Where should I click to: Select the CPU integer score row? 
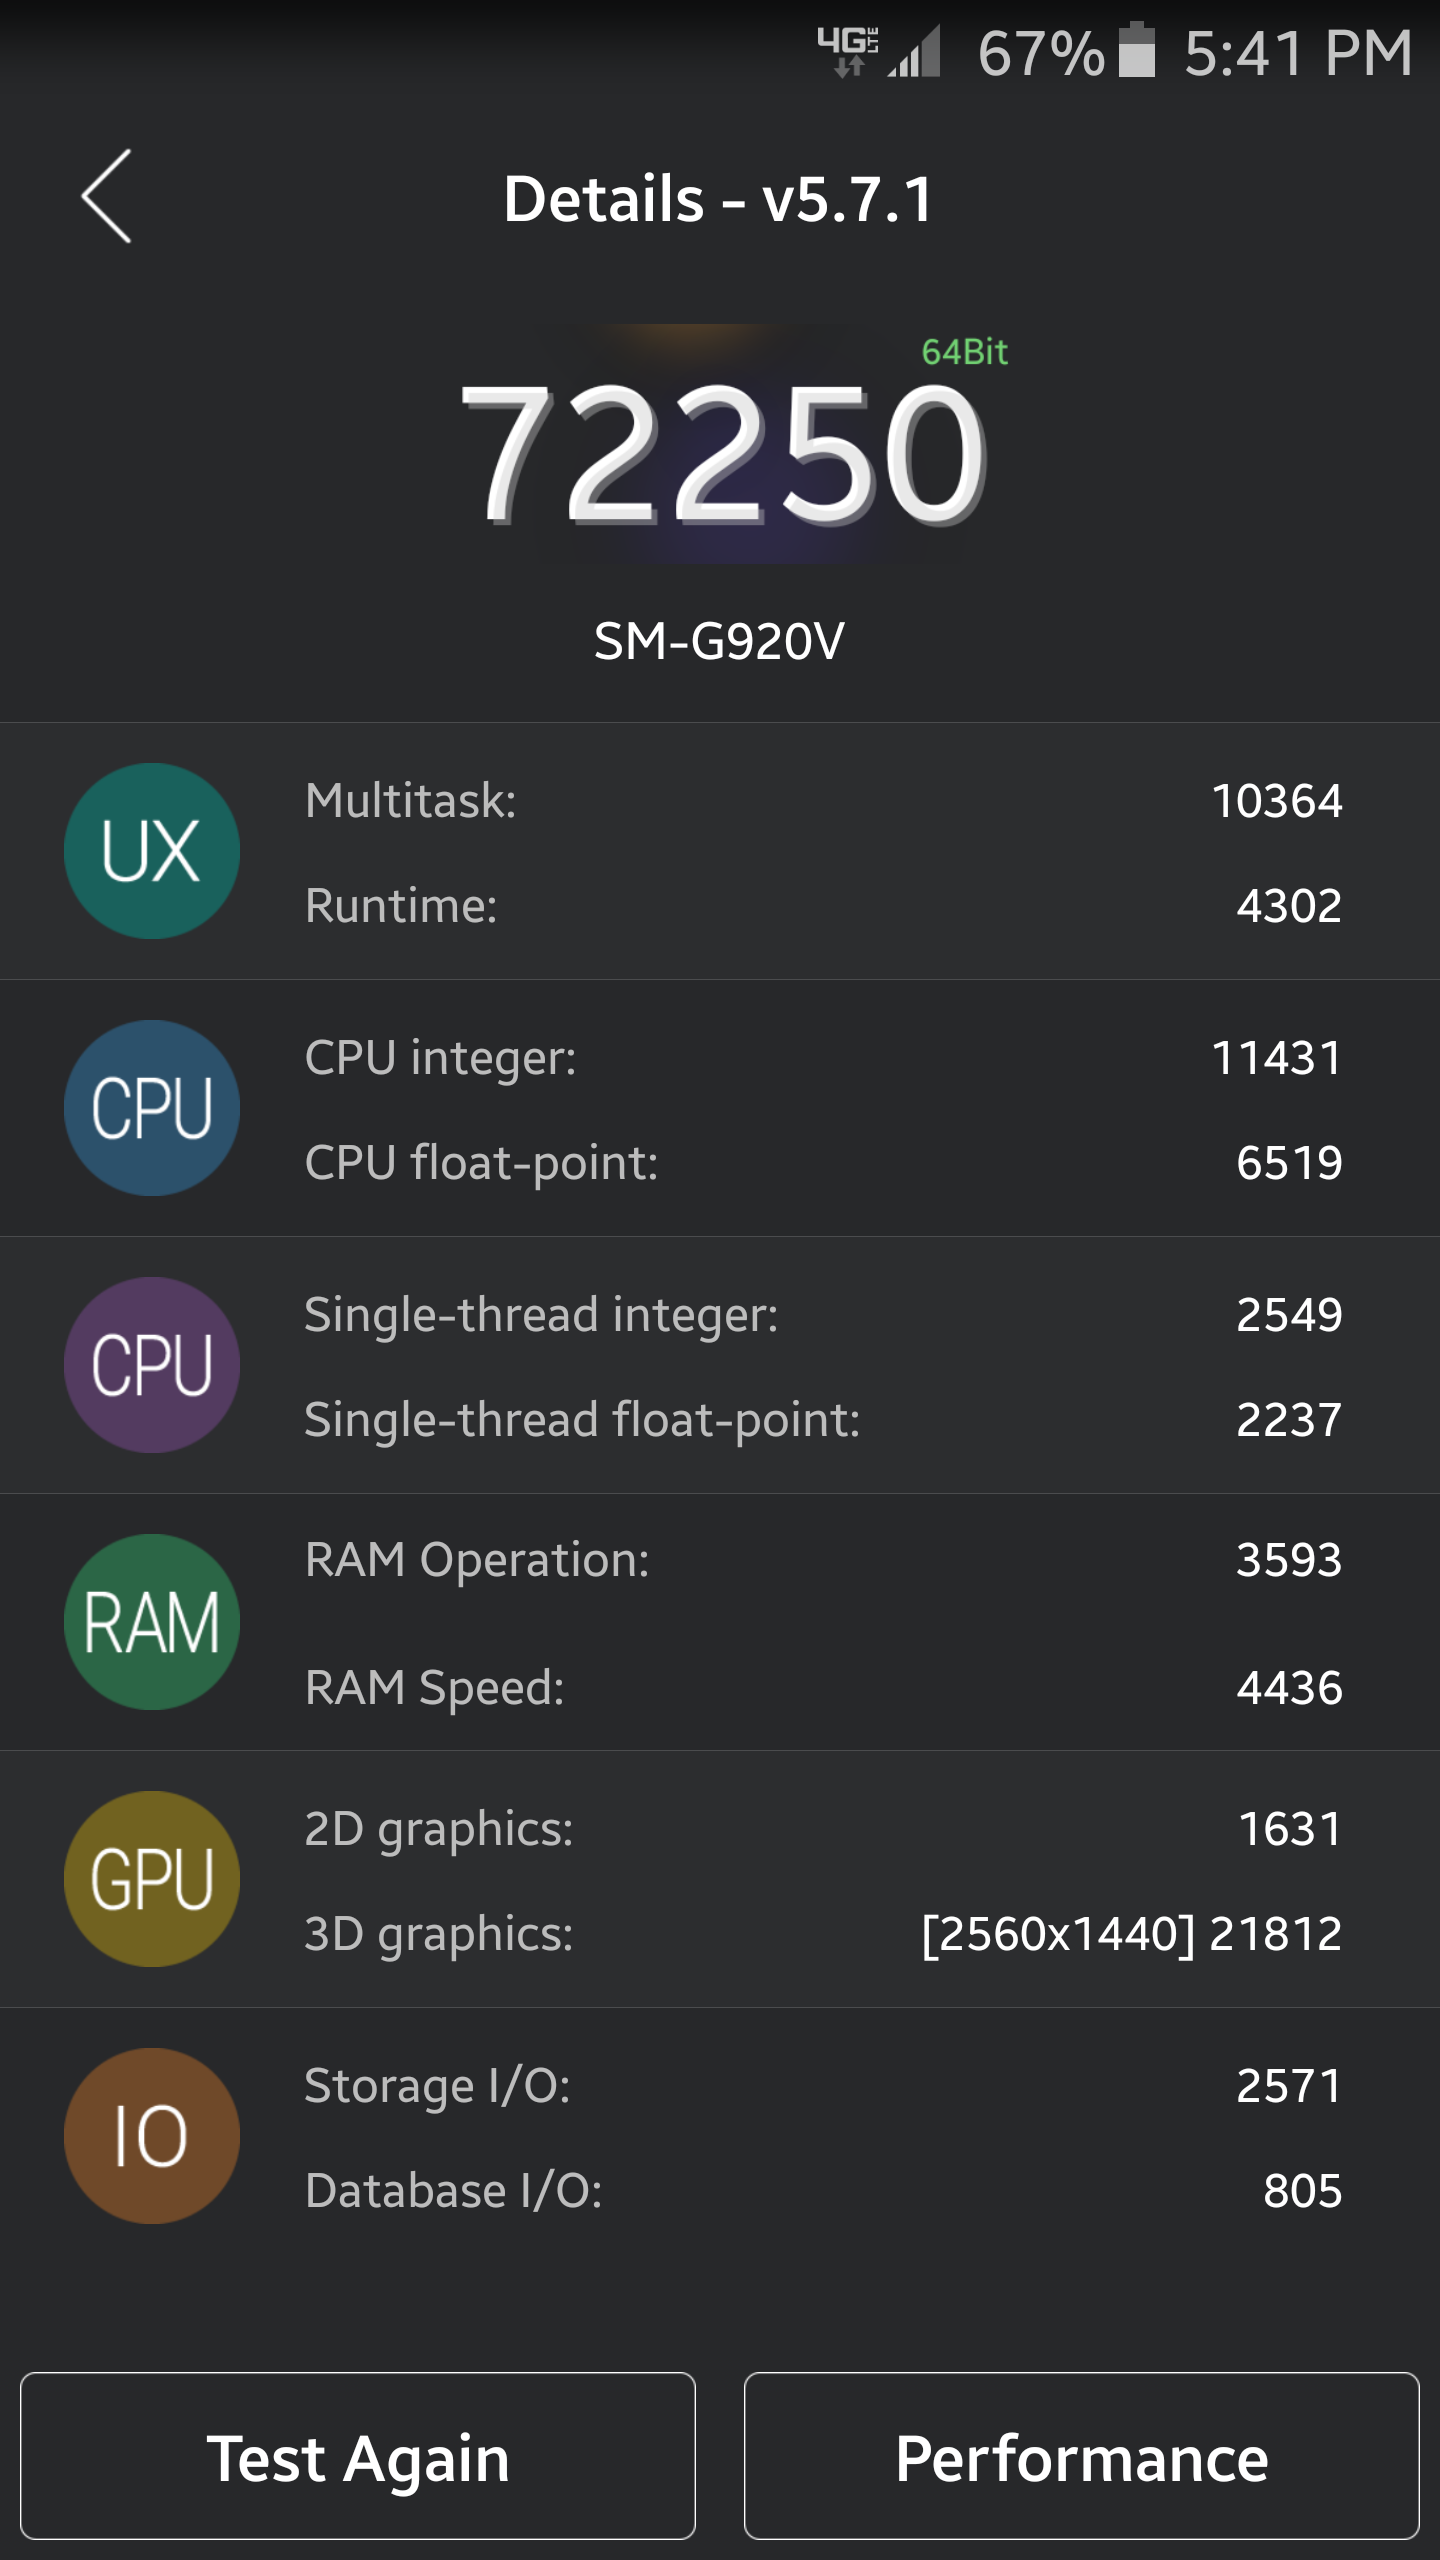(822, 1058)
